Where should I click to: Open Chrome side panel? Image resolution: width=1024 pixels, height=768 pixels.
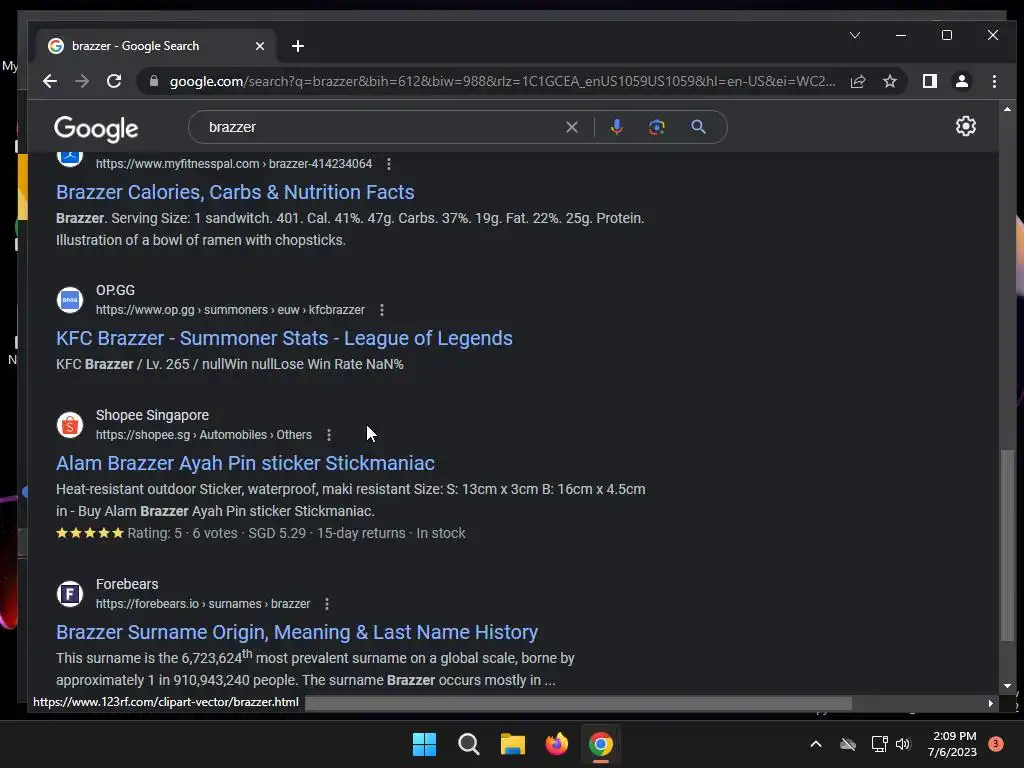[929, 81]
